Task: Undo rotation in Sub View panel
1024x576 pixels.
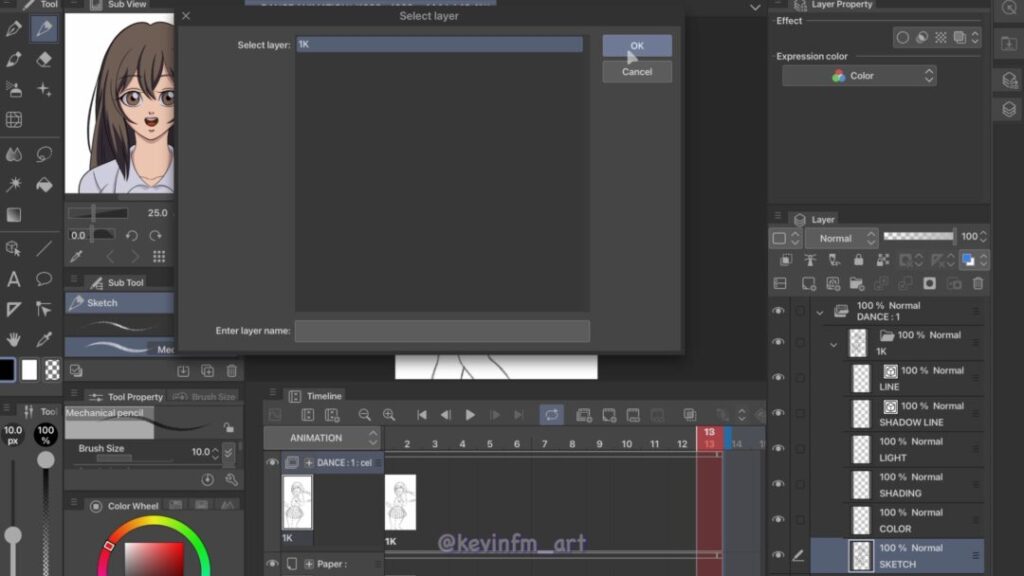Action: (131, 236)
